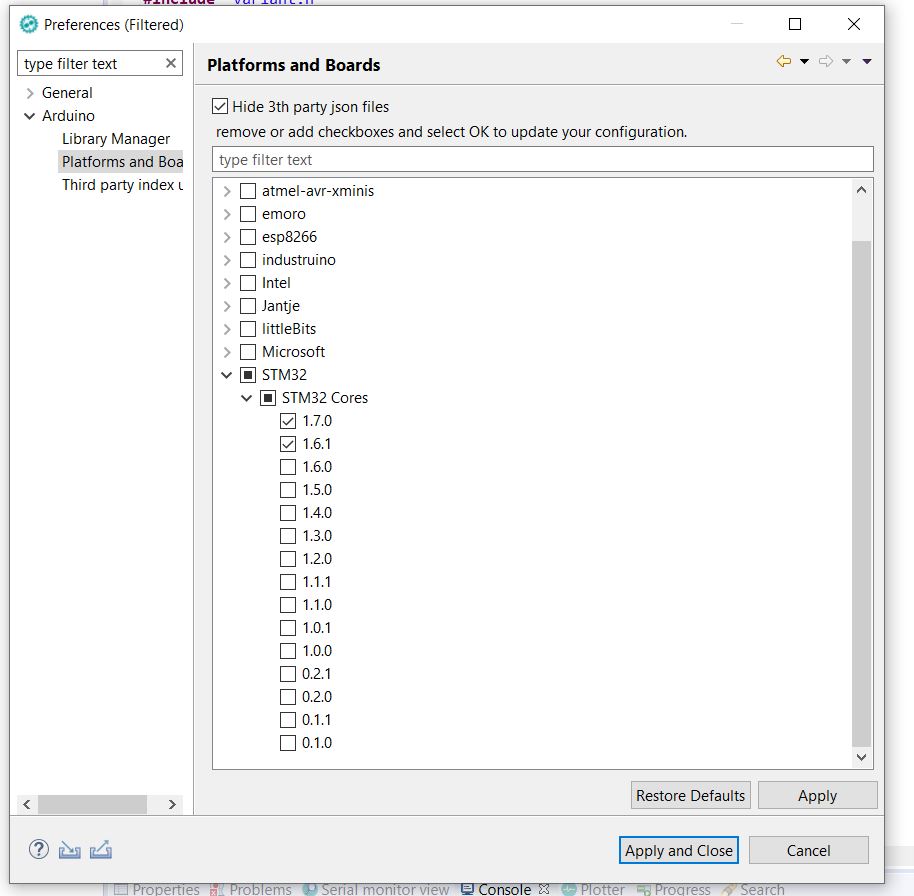Select Library Manager in the sidebar
Viewport: 914px width, 896px height.
(116, 139)
